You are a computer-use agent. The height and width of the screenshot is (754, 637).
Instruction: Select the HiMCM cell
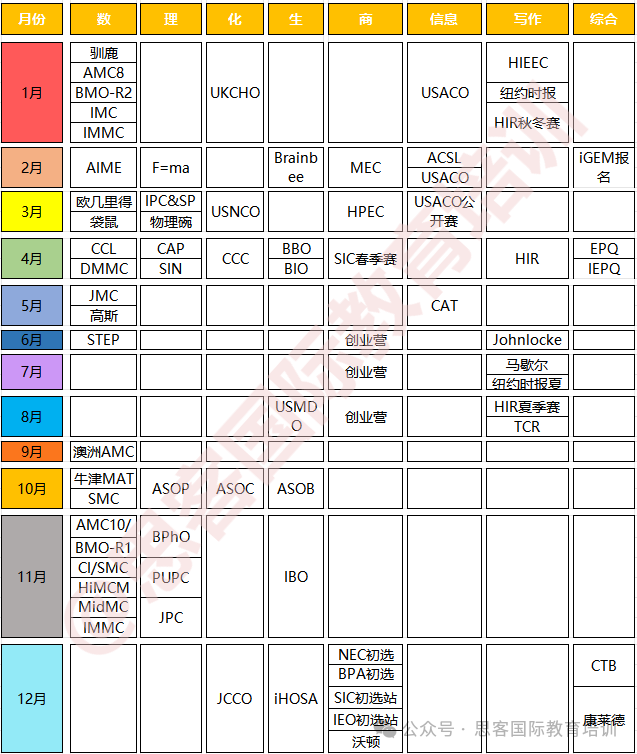[103, 588]
